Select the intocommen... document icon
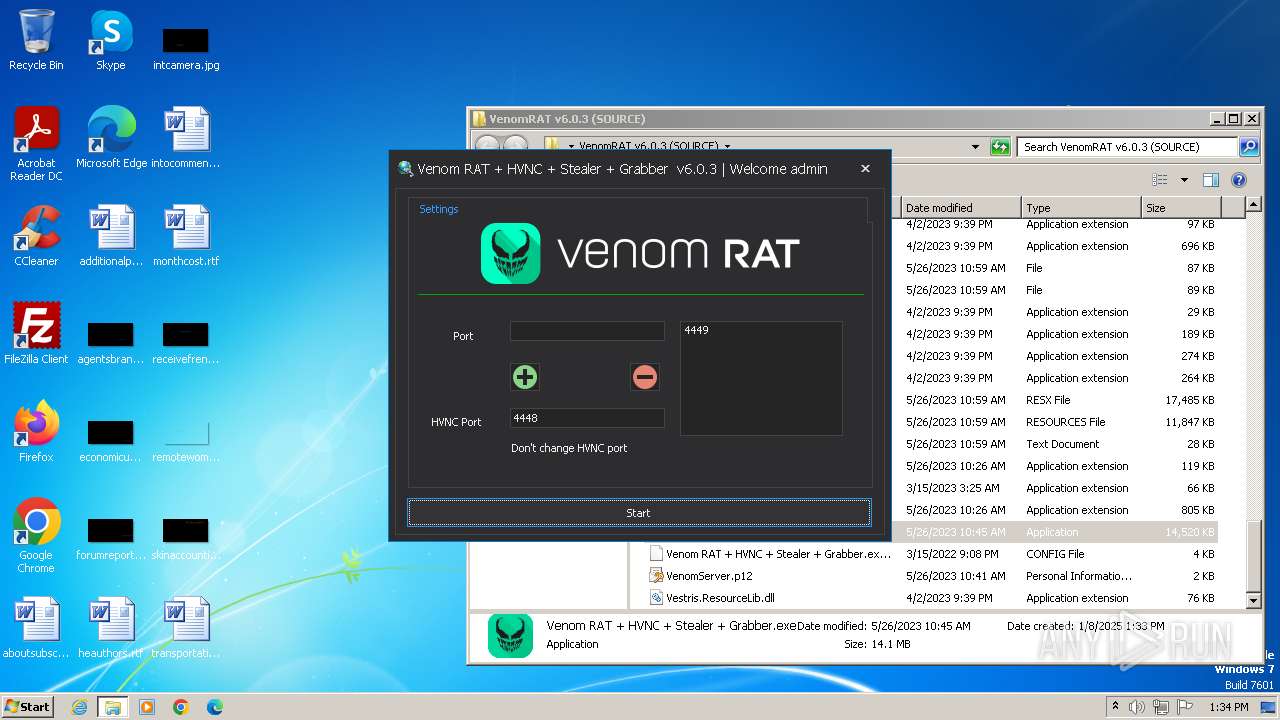Screen dimensions: 1280x720 (x=186, y=138)
